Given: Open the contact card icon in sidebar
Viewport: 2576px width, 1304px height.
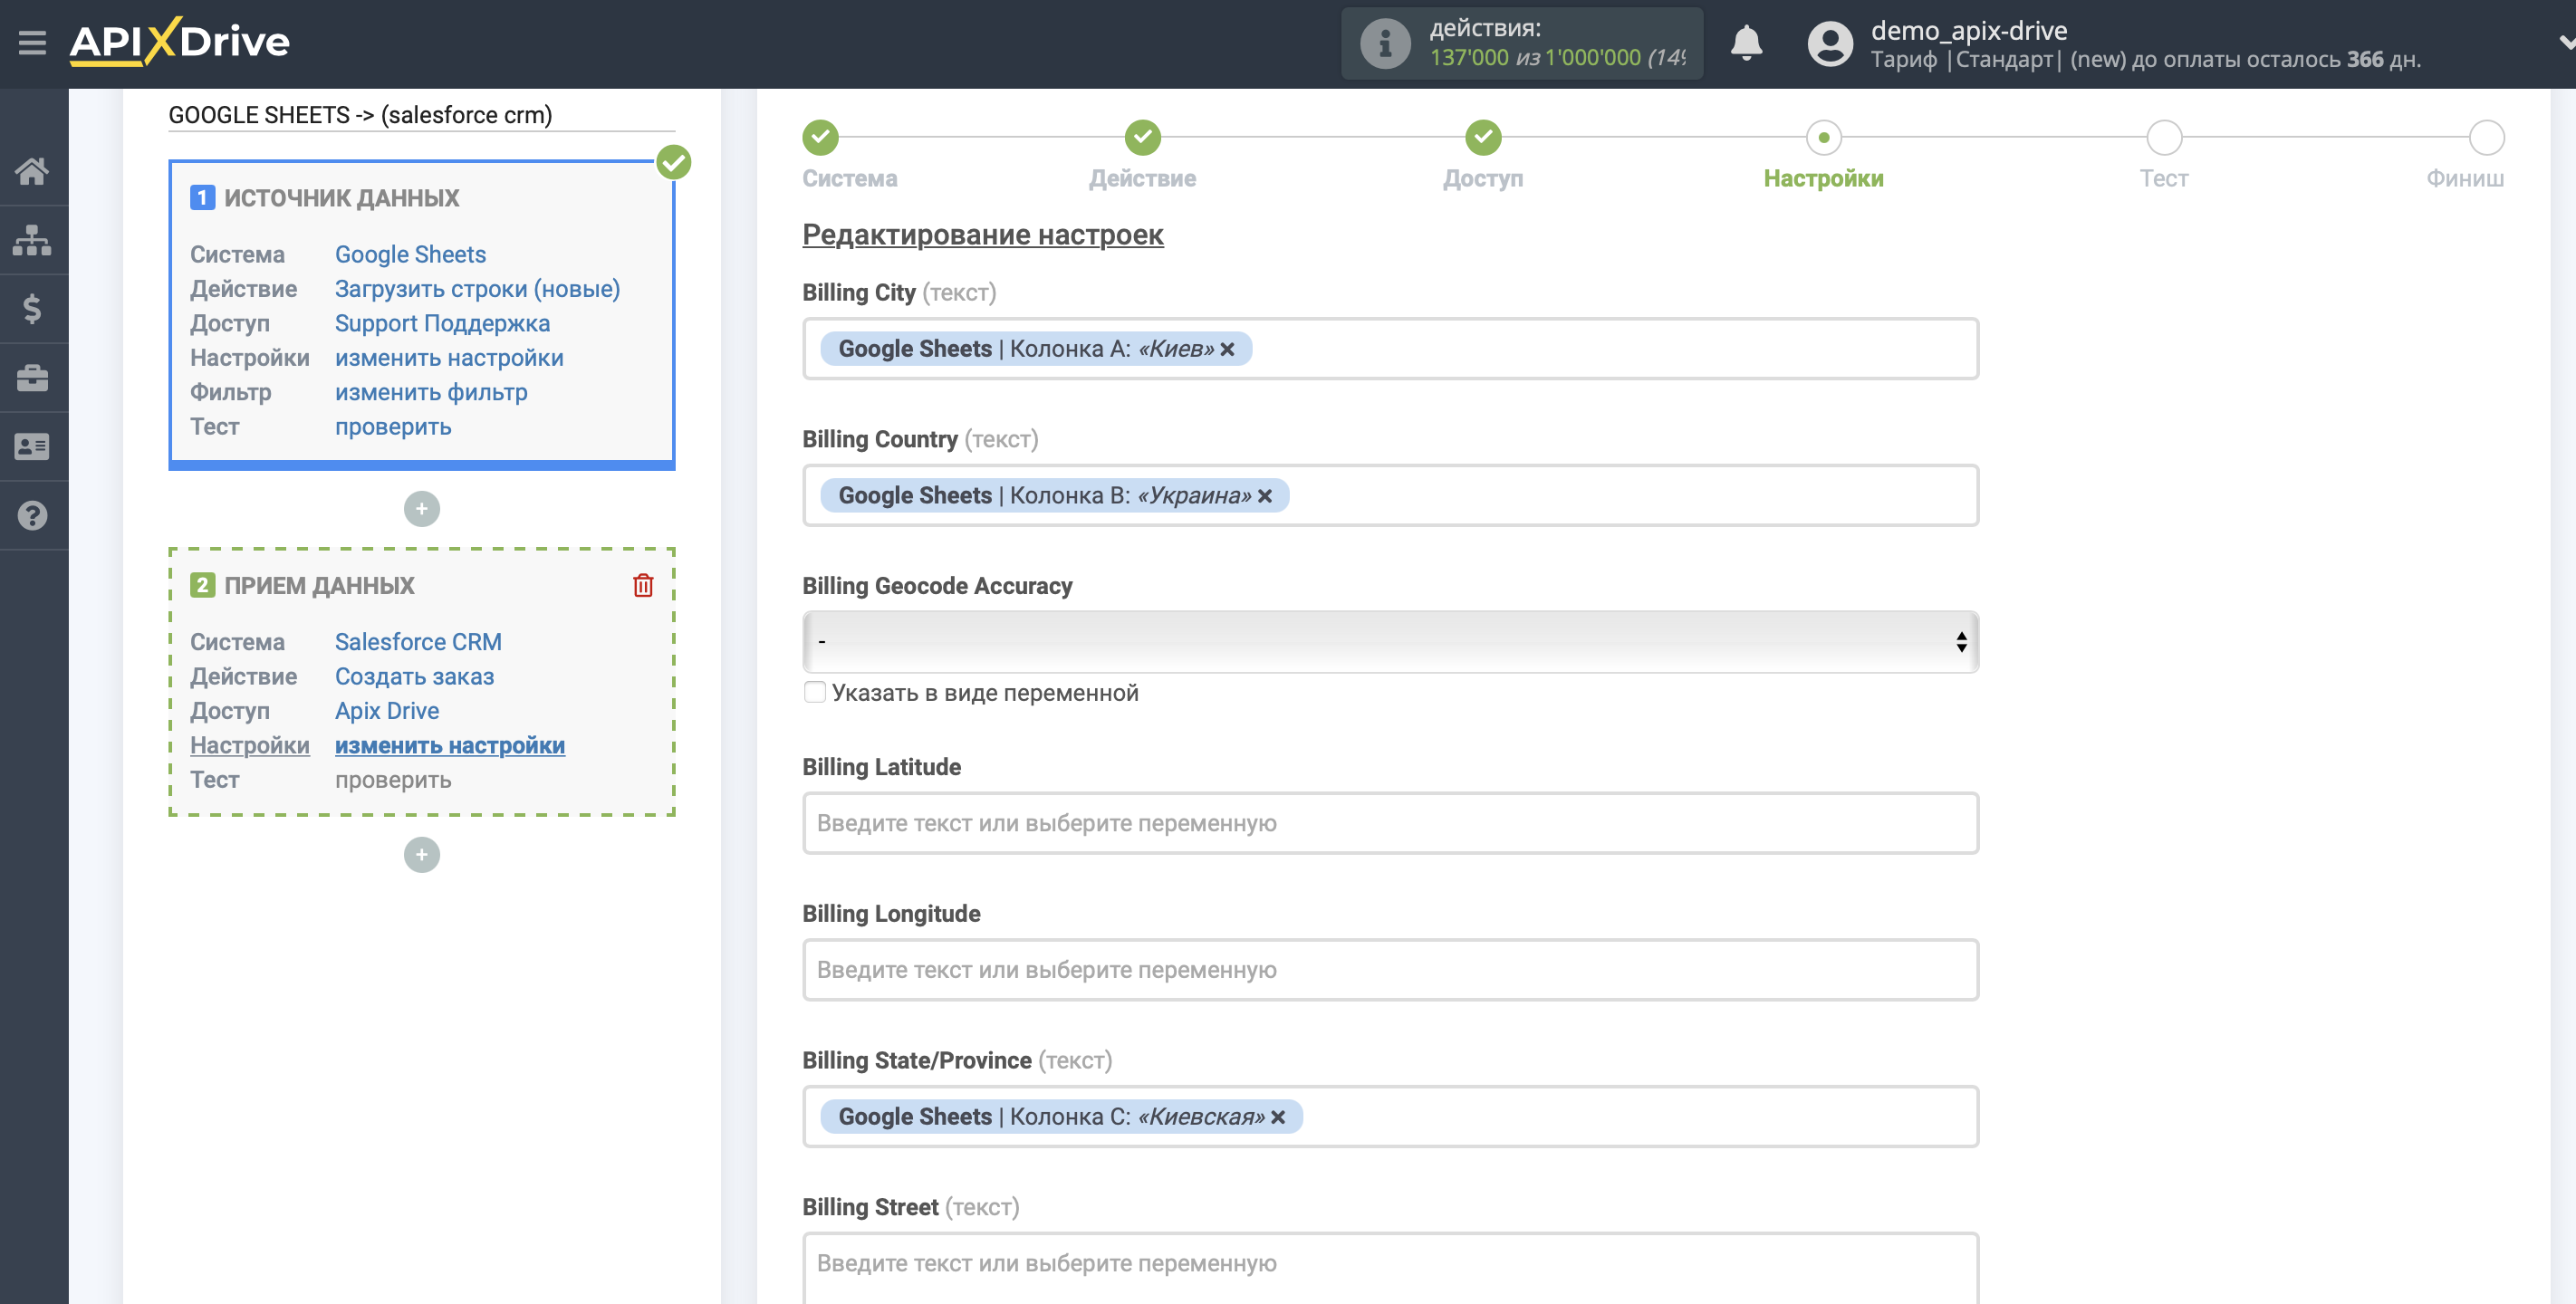Looking at the screenshot, I should tap(32, 446).
